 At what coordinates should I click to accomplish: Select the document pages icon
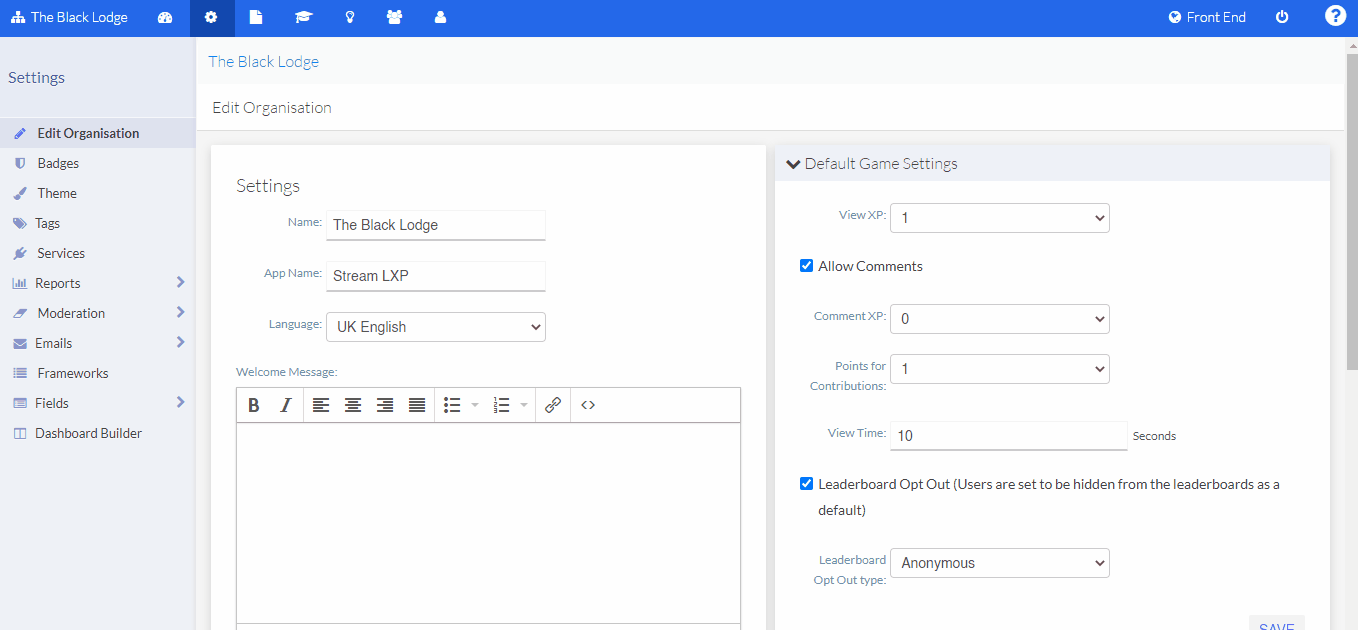[x=256, y=17]
